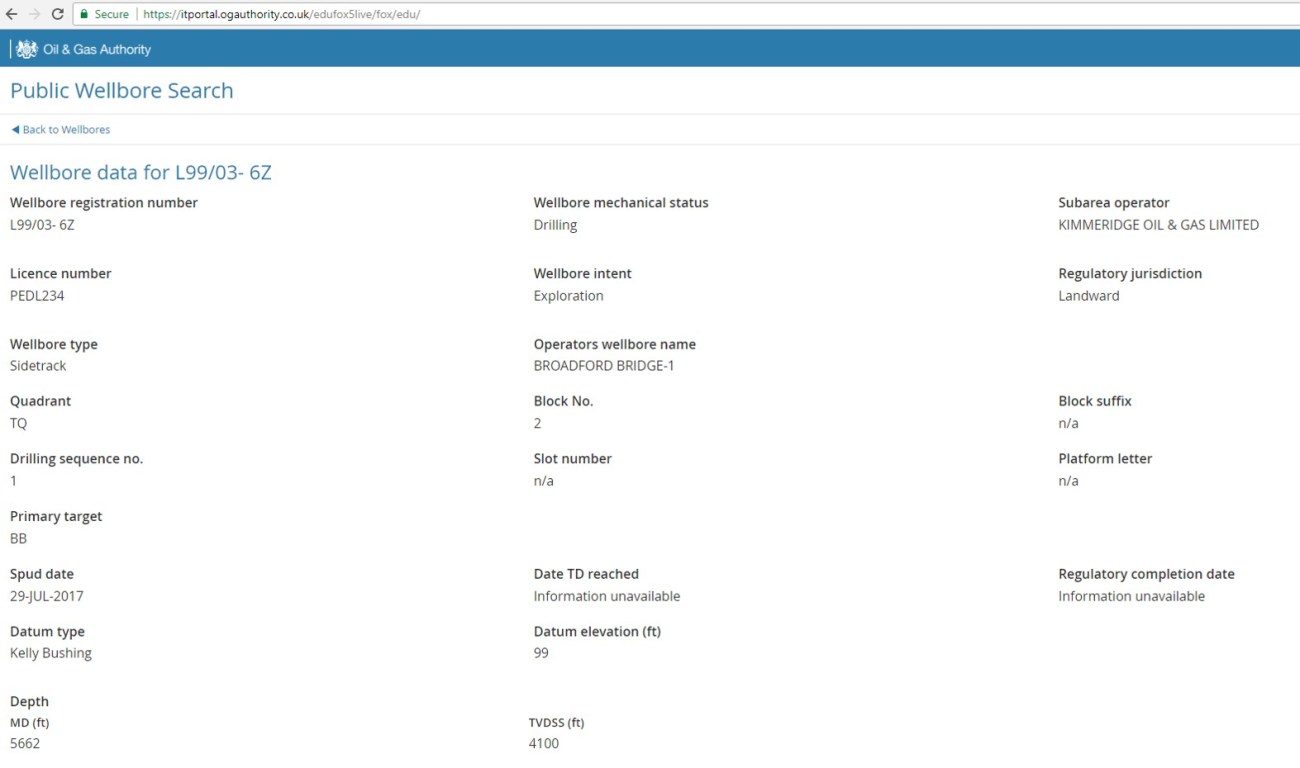This screenshot has width=1300, height=768.
Task: Select the MD depth value 5662
Action: coord(25,744)
